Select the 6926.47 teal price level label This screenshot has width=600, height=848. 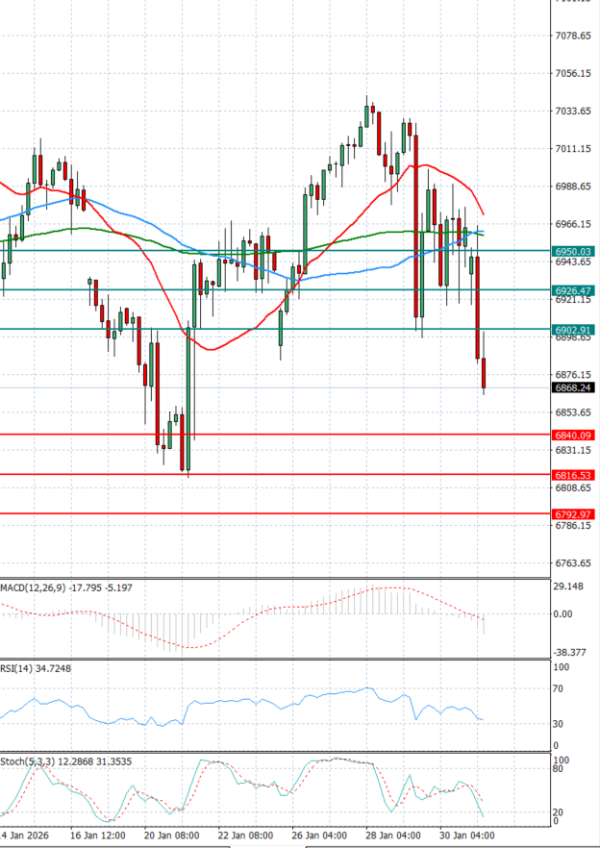click(573, 290)
